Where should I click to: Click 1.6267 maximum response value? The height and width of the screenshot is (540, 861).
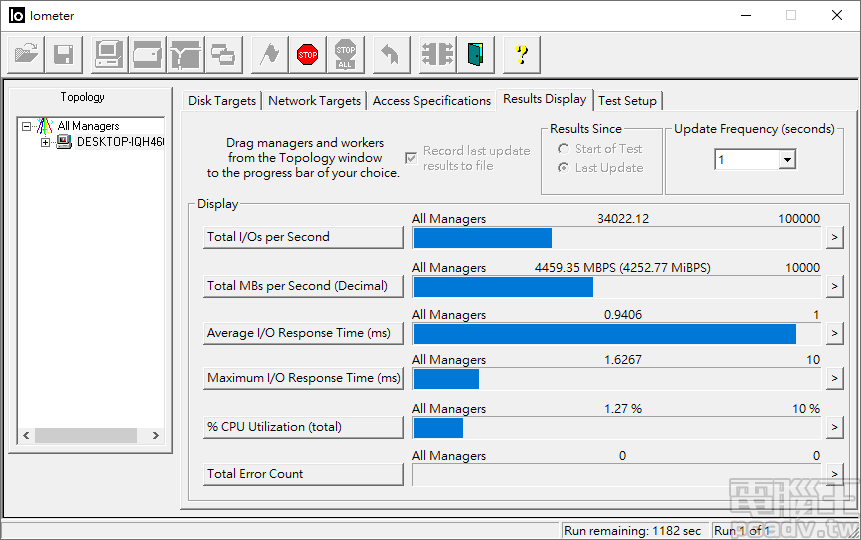click(x=623, y=360)
